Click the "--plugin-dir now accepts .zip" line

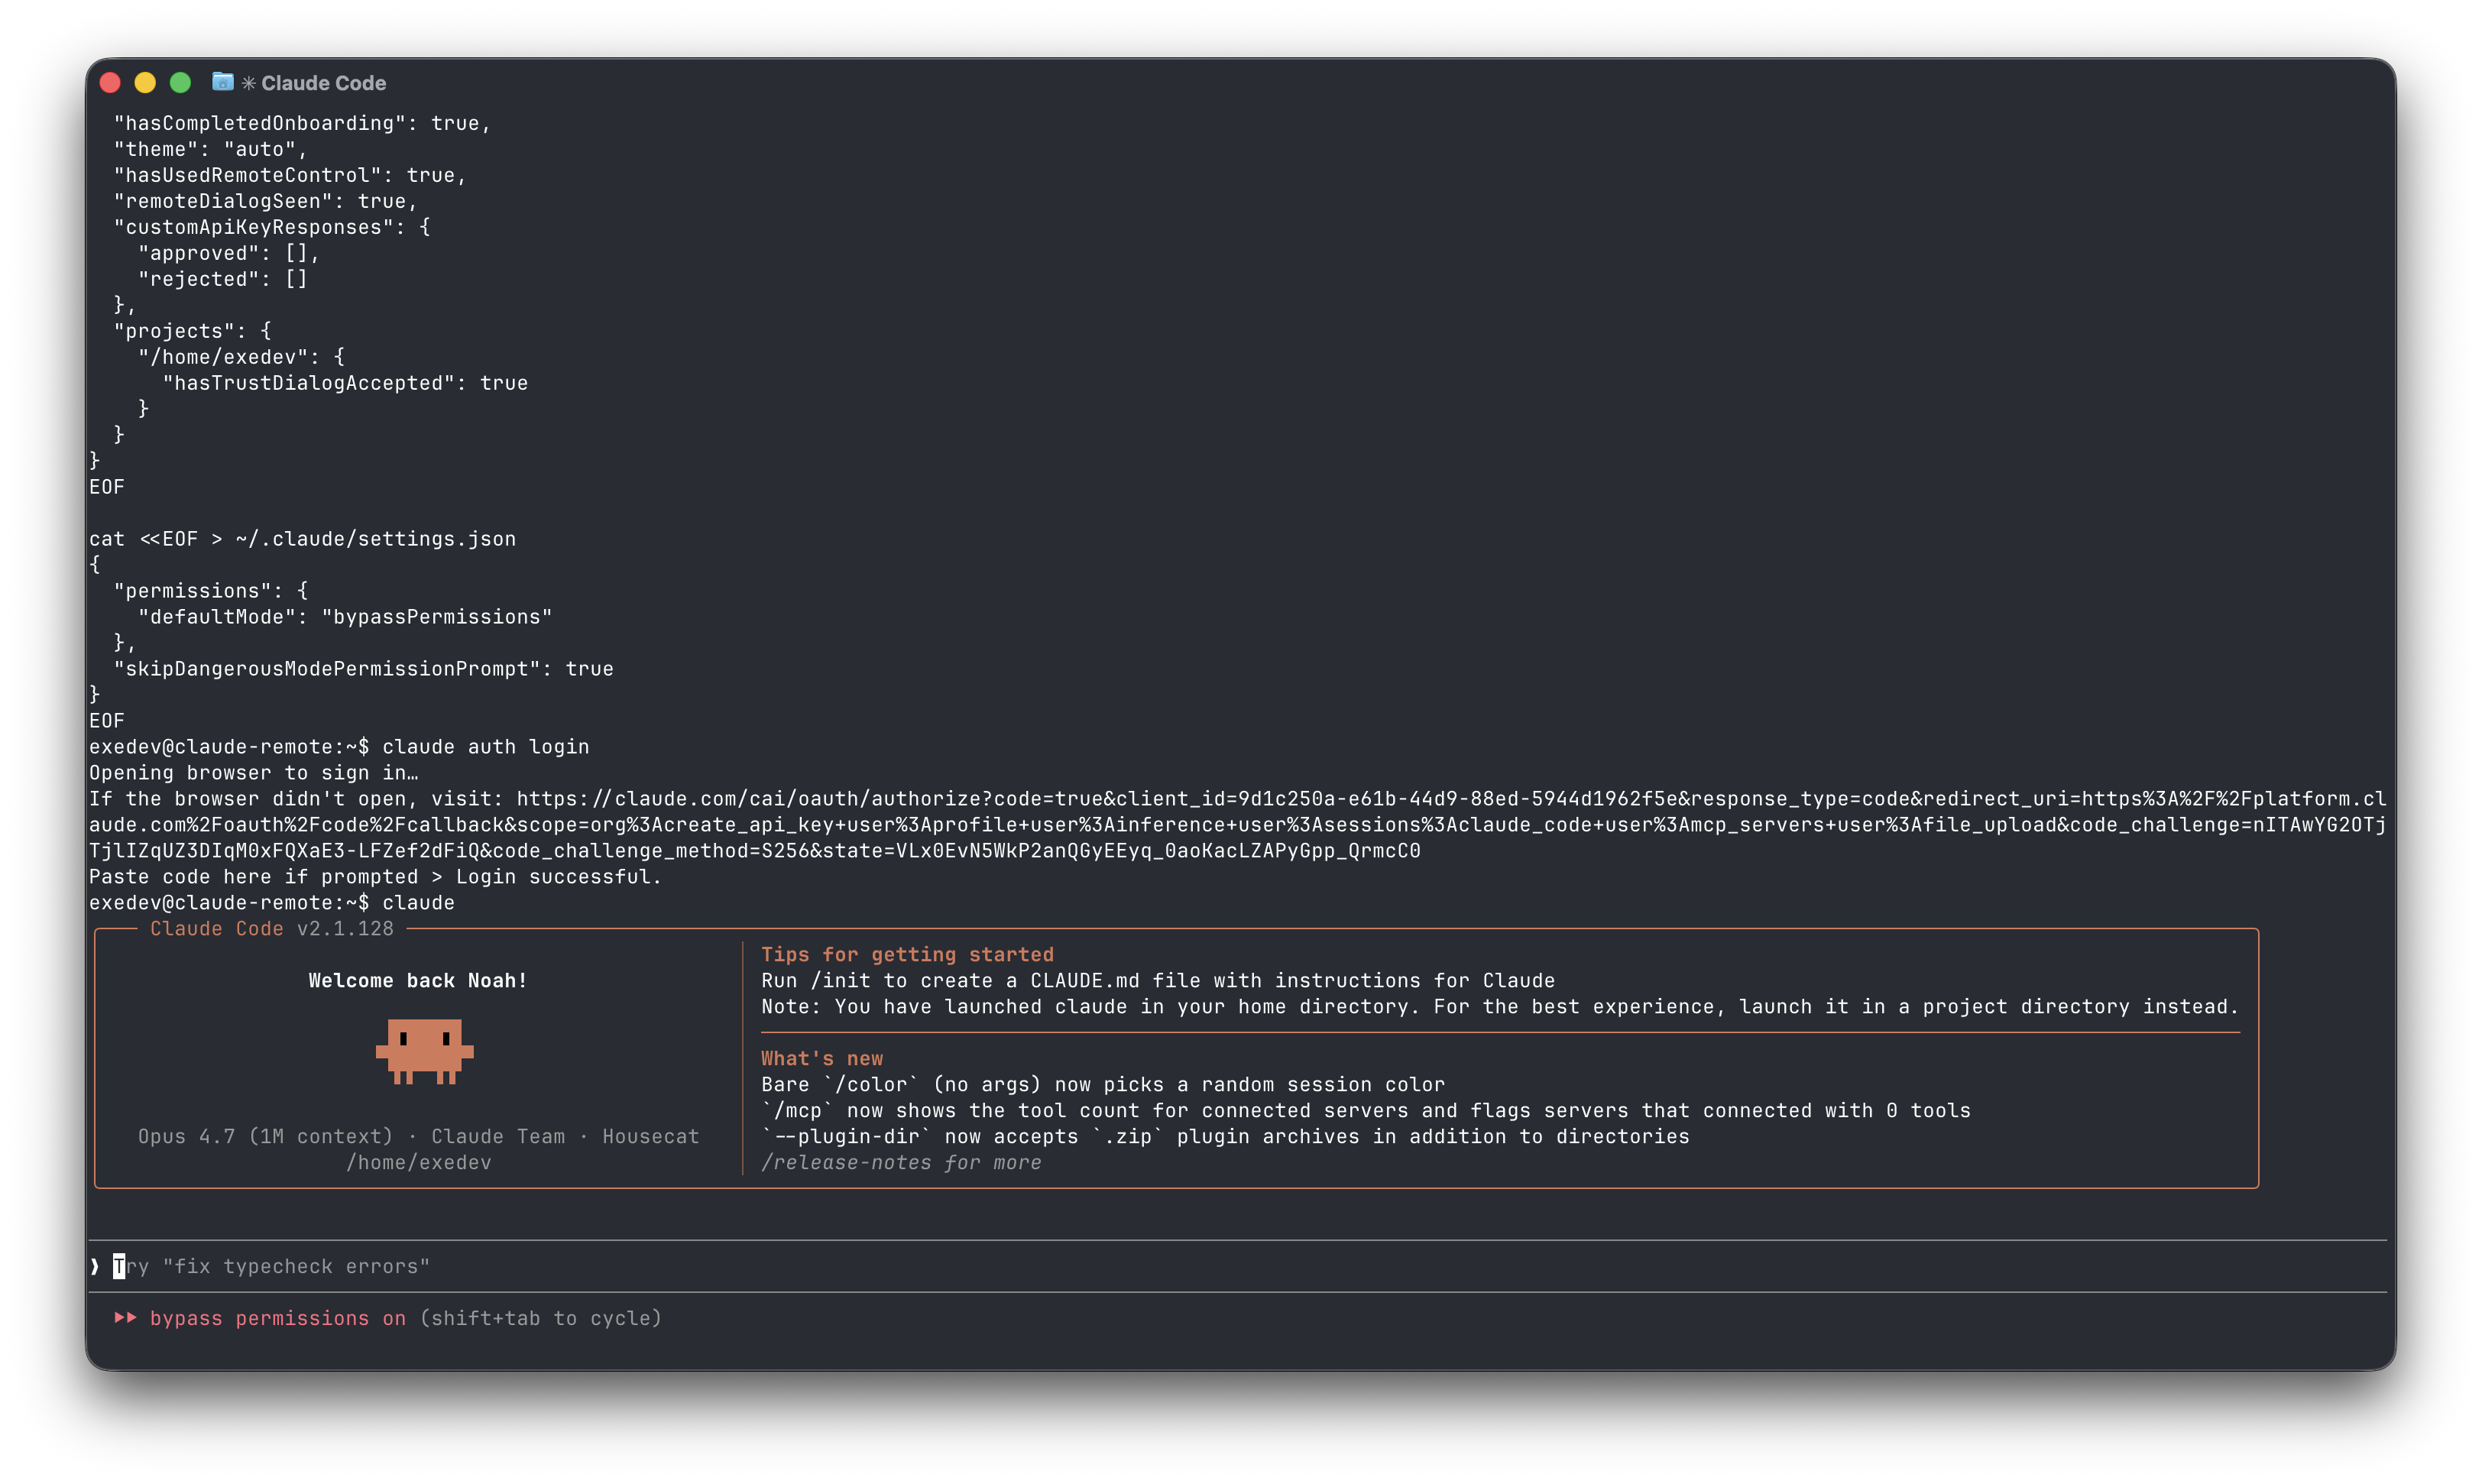tap(1225, 1136)
